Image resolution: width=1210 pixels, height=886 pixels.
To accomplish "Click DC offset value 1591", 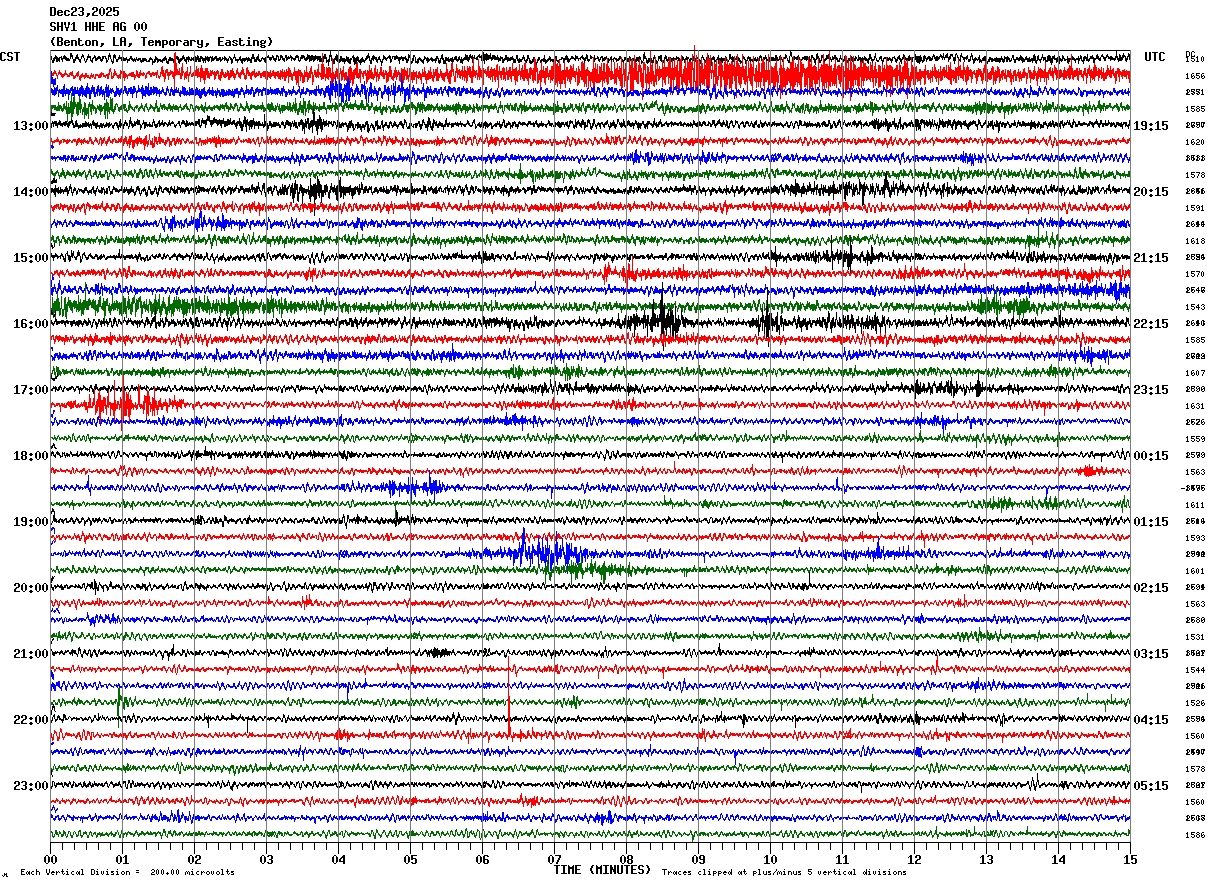I will click(x=1195, y=208).
